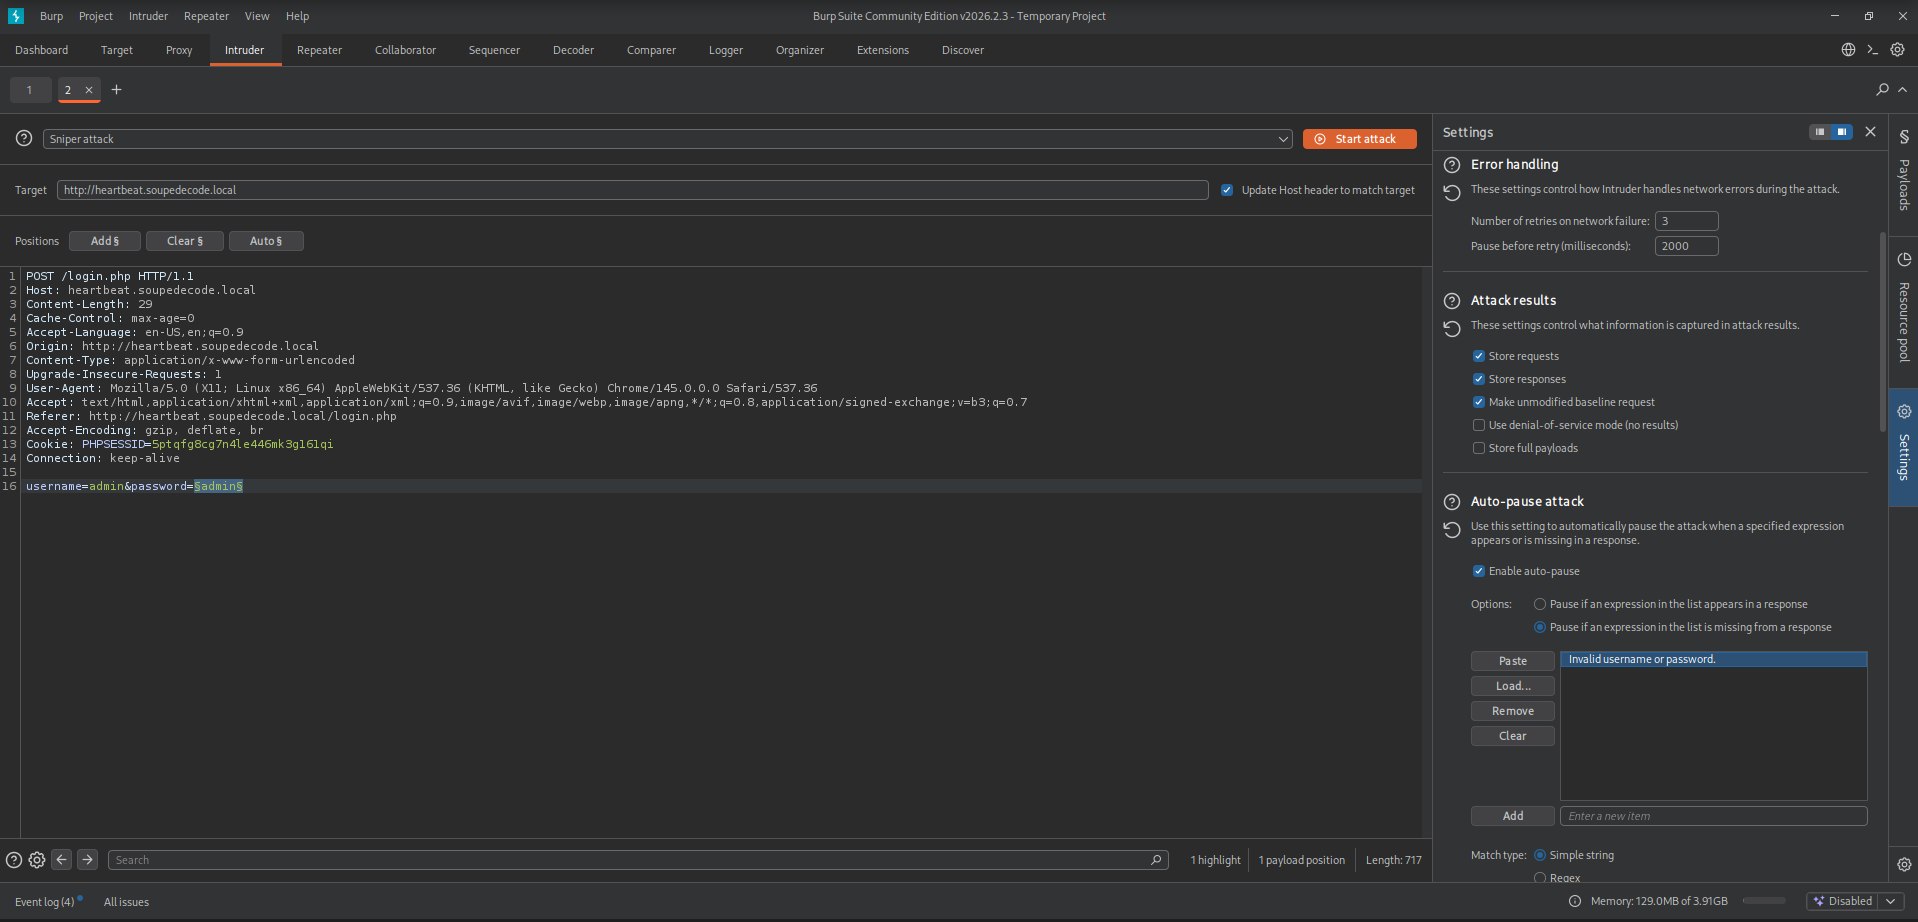Viewport: 1918px width, 922px height.
Task: Click the info icon beside Memory status
Action: [1575, 901]
